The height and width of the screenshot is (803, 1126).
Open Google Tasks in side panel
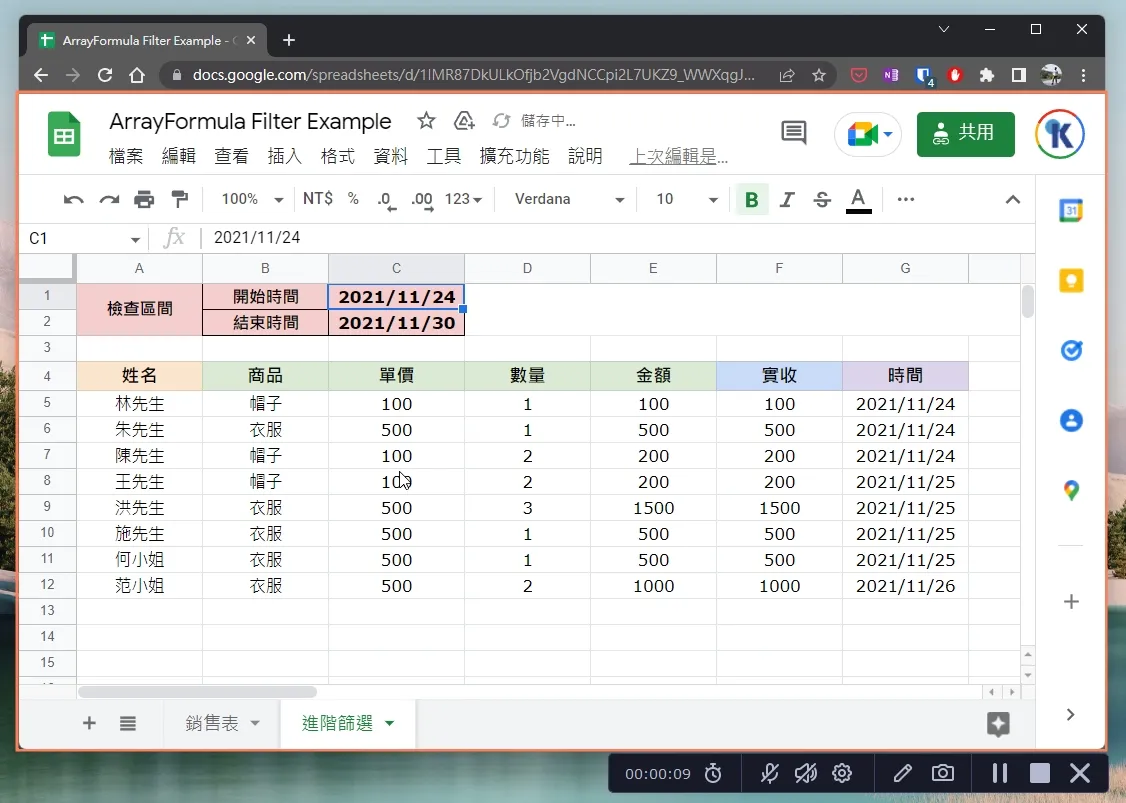coord(1071,350)
